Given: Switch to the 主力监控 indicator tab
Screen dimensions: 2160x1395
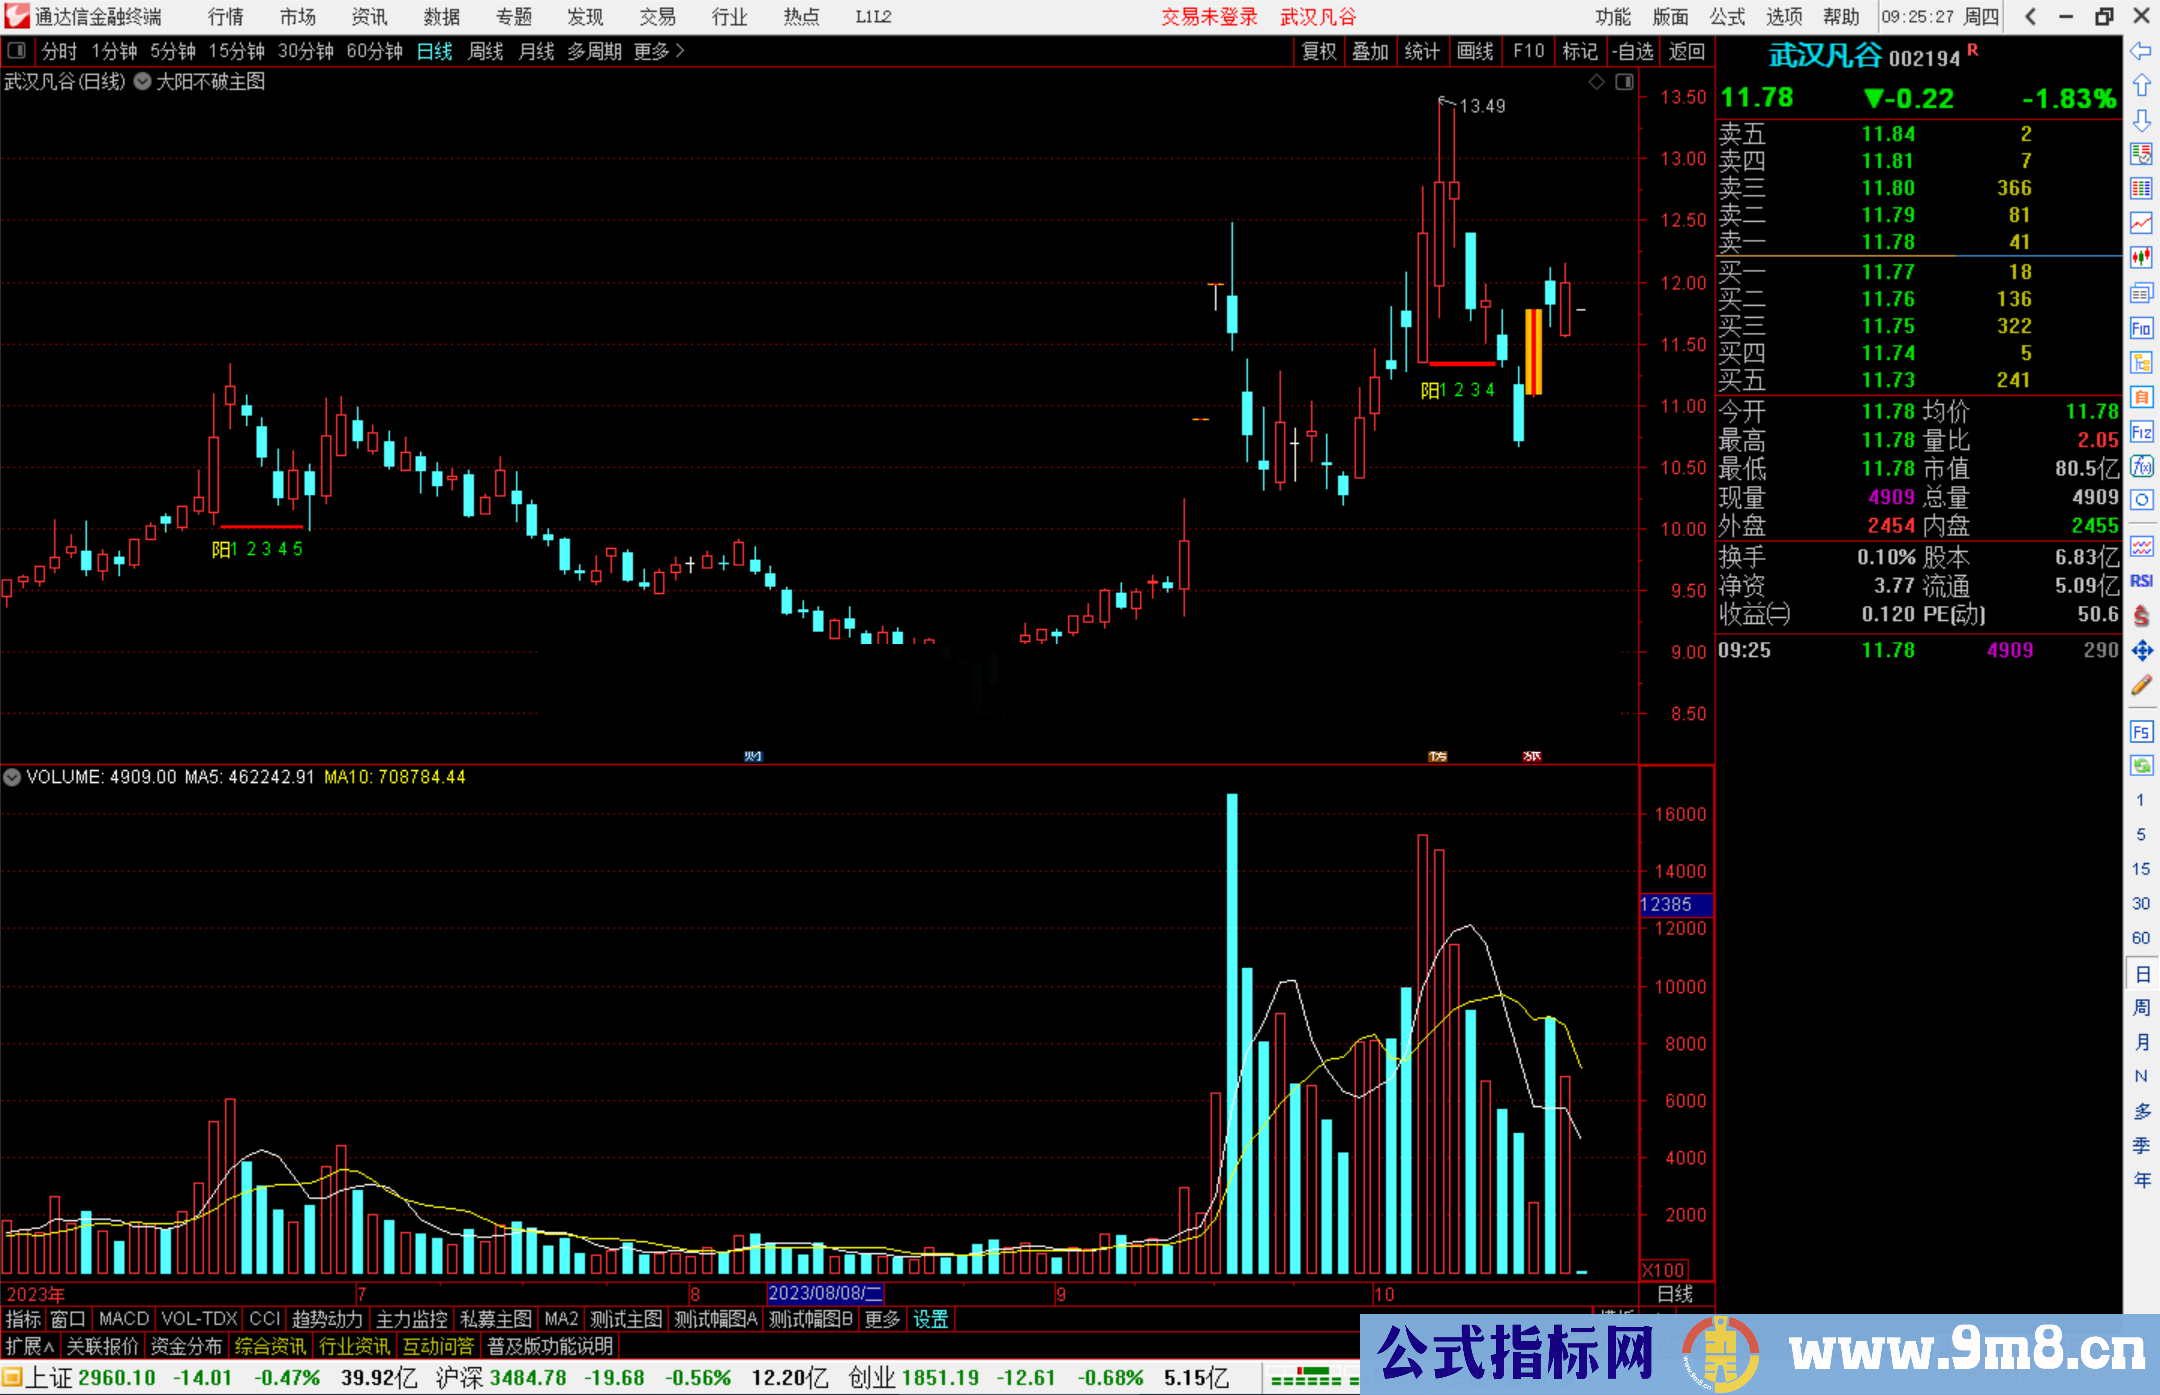Looking at the screenshot, I should coord(412,1319).
